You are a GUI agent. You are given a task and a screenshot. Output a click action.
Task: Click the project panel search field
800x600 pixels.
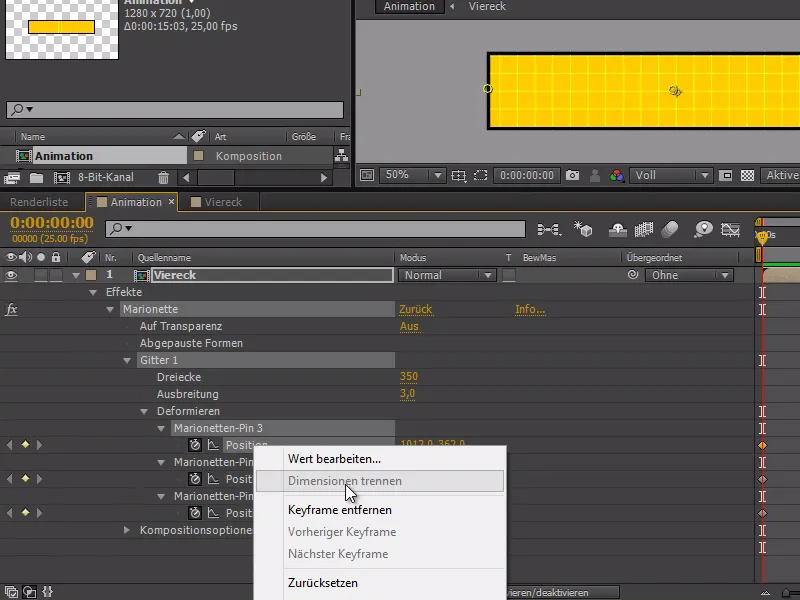(x=175, y=110)
